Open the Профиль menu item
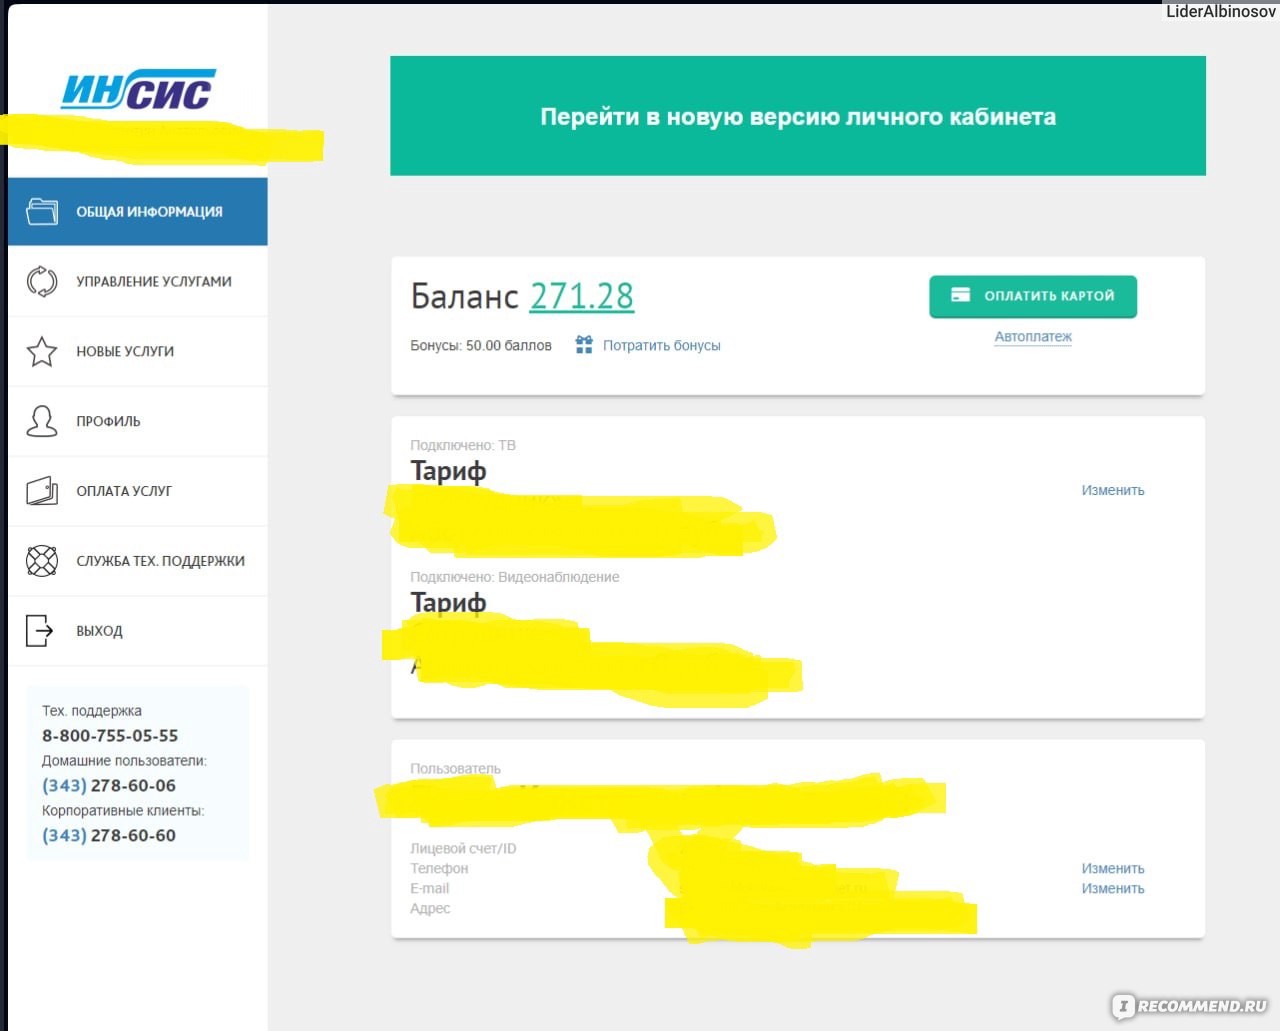 (138, 421)
